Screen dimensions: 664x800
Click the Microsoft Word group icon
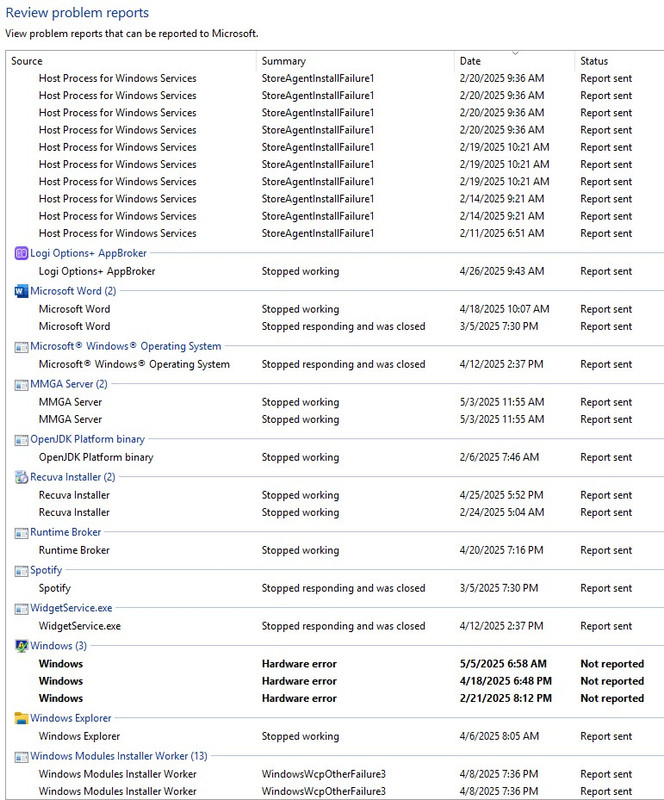tap(21, 291)
